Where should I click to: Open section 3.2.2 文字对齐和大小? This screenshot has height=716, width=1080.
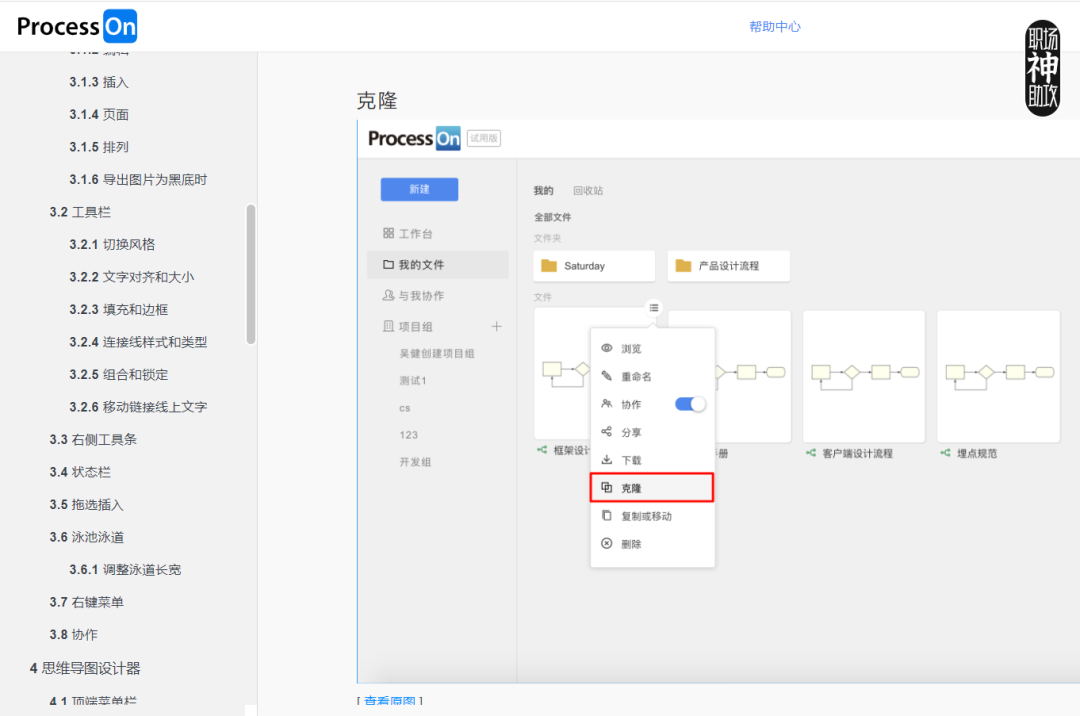132,277
